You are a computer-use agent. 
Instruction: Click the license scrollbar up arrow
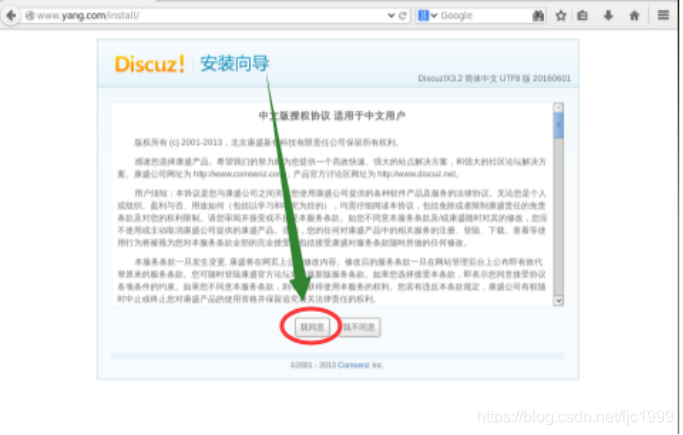click(x=558, y=107)
